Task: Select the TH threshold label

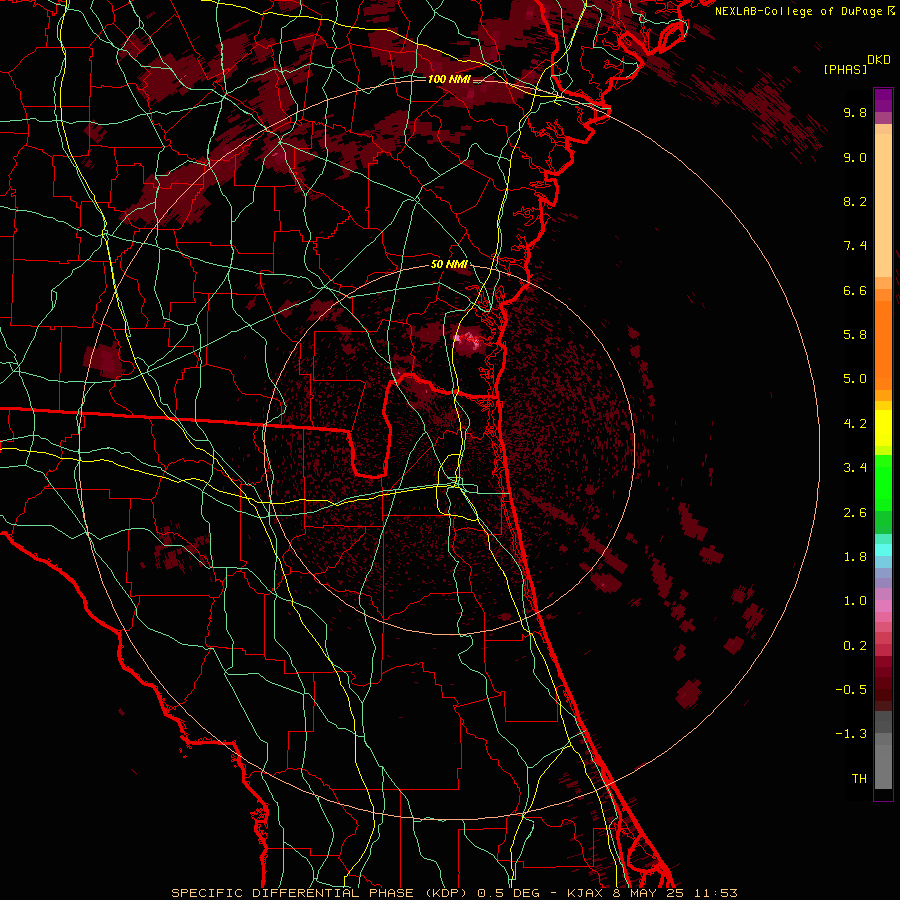Action: coord(859,779)
